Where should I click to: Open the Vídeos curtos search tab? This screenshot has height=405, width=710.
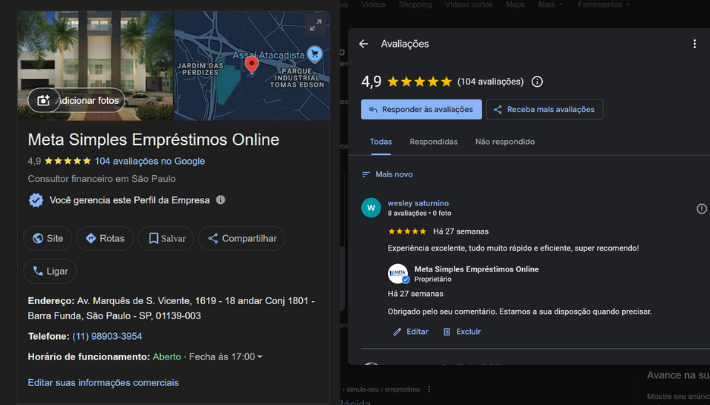469,5
